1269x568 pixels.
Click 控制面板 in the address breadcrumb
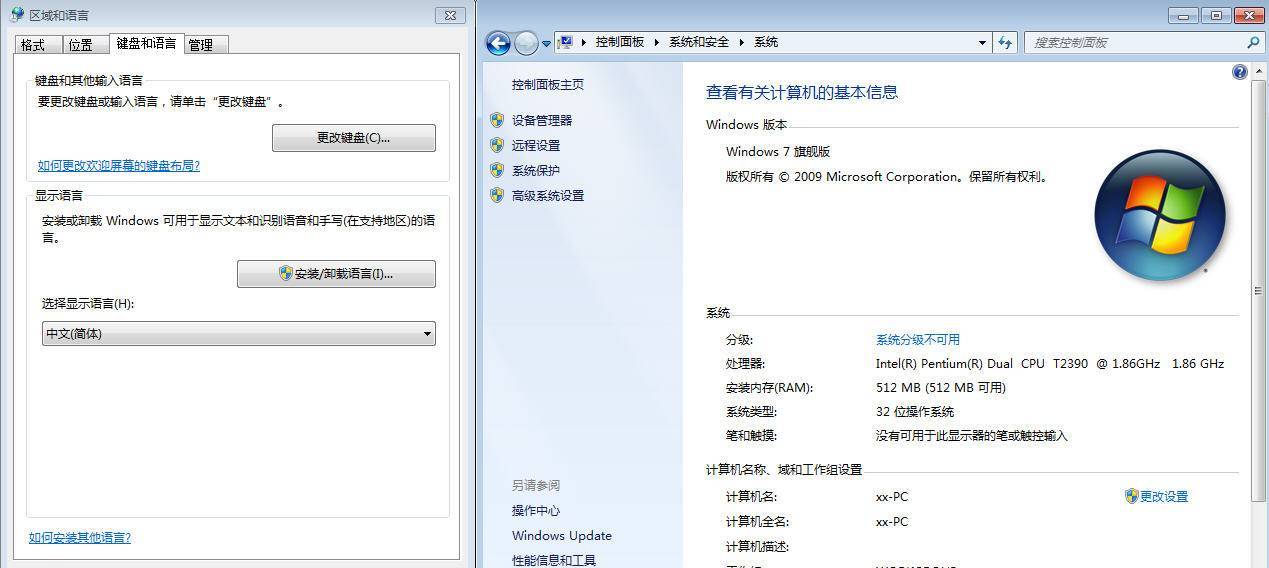[x=620, y=42]
